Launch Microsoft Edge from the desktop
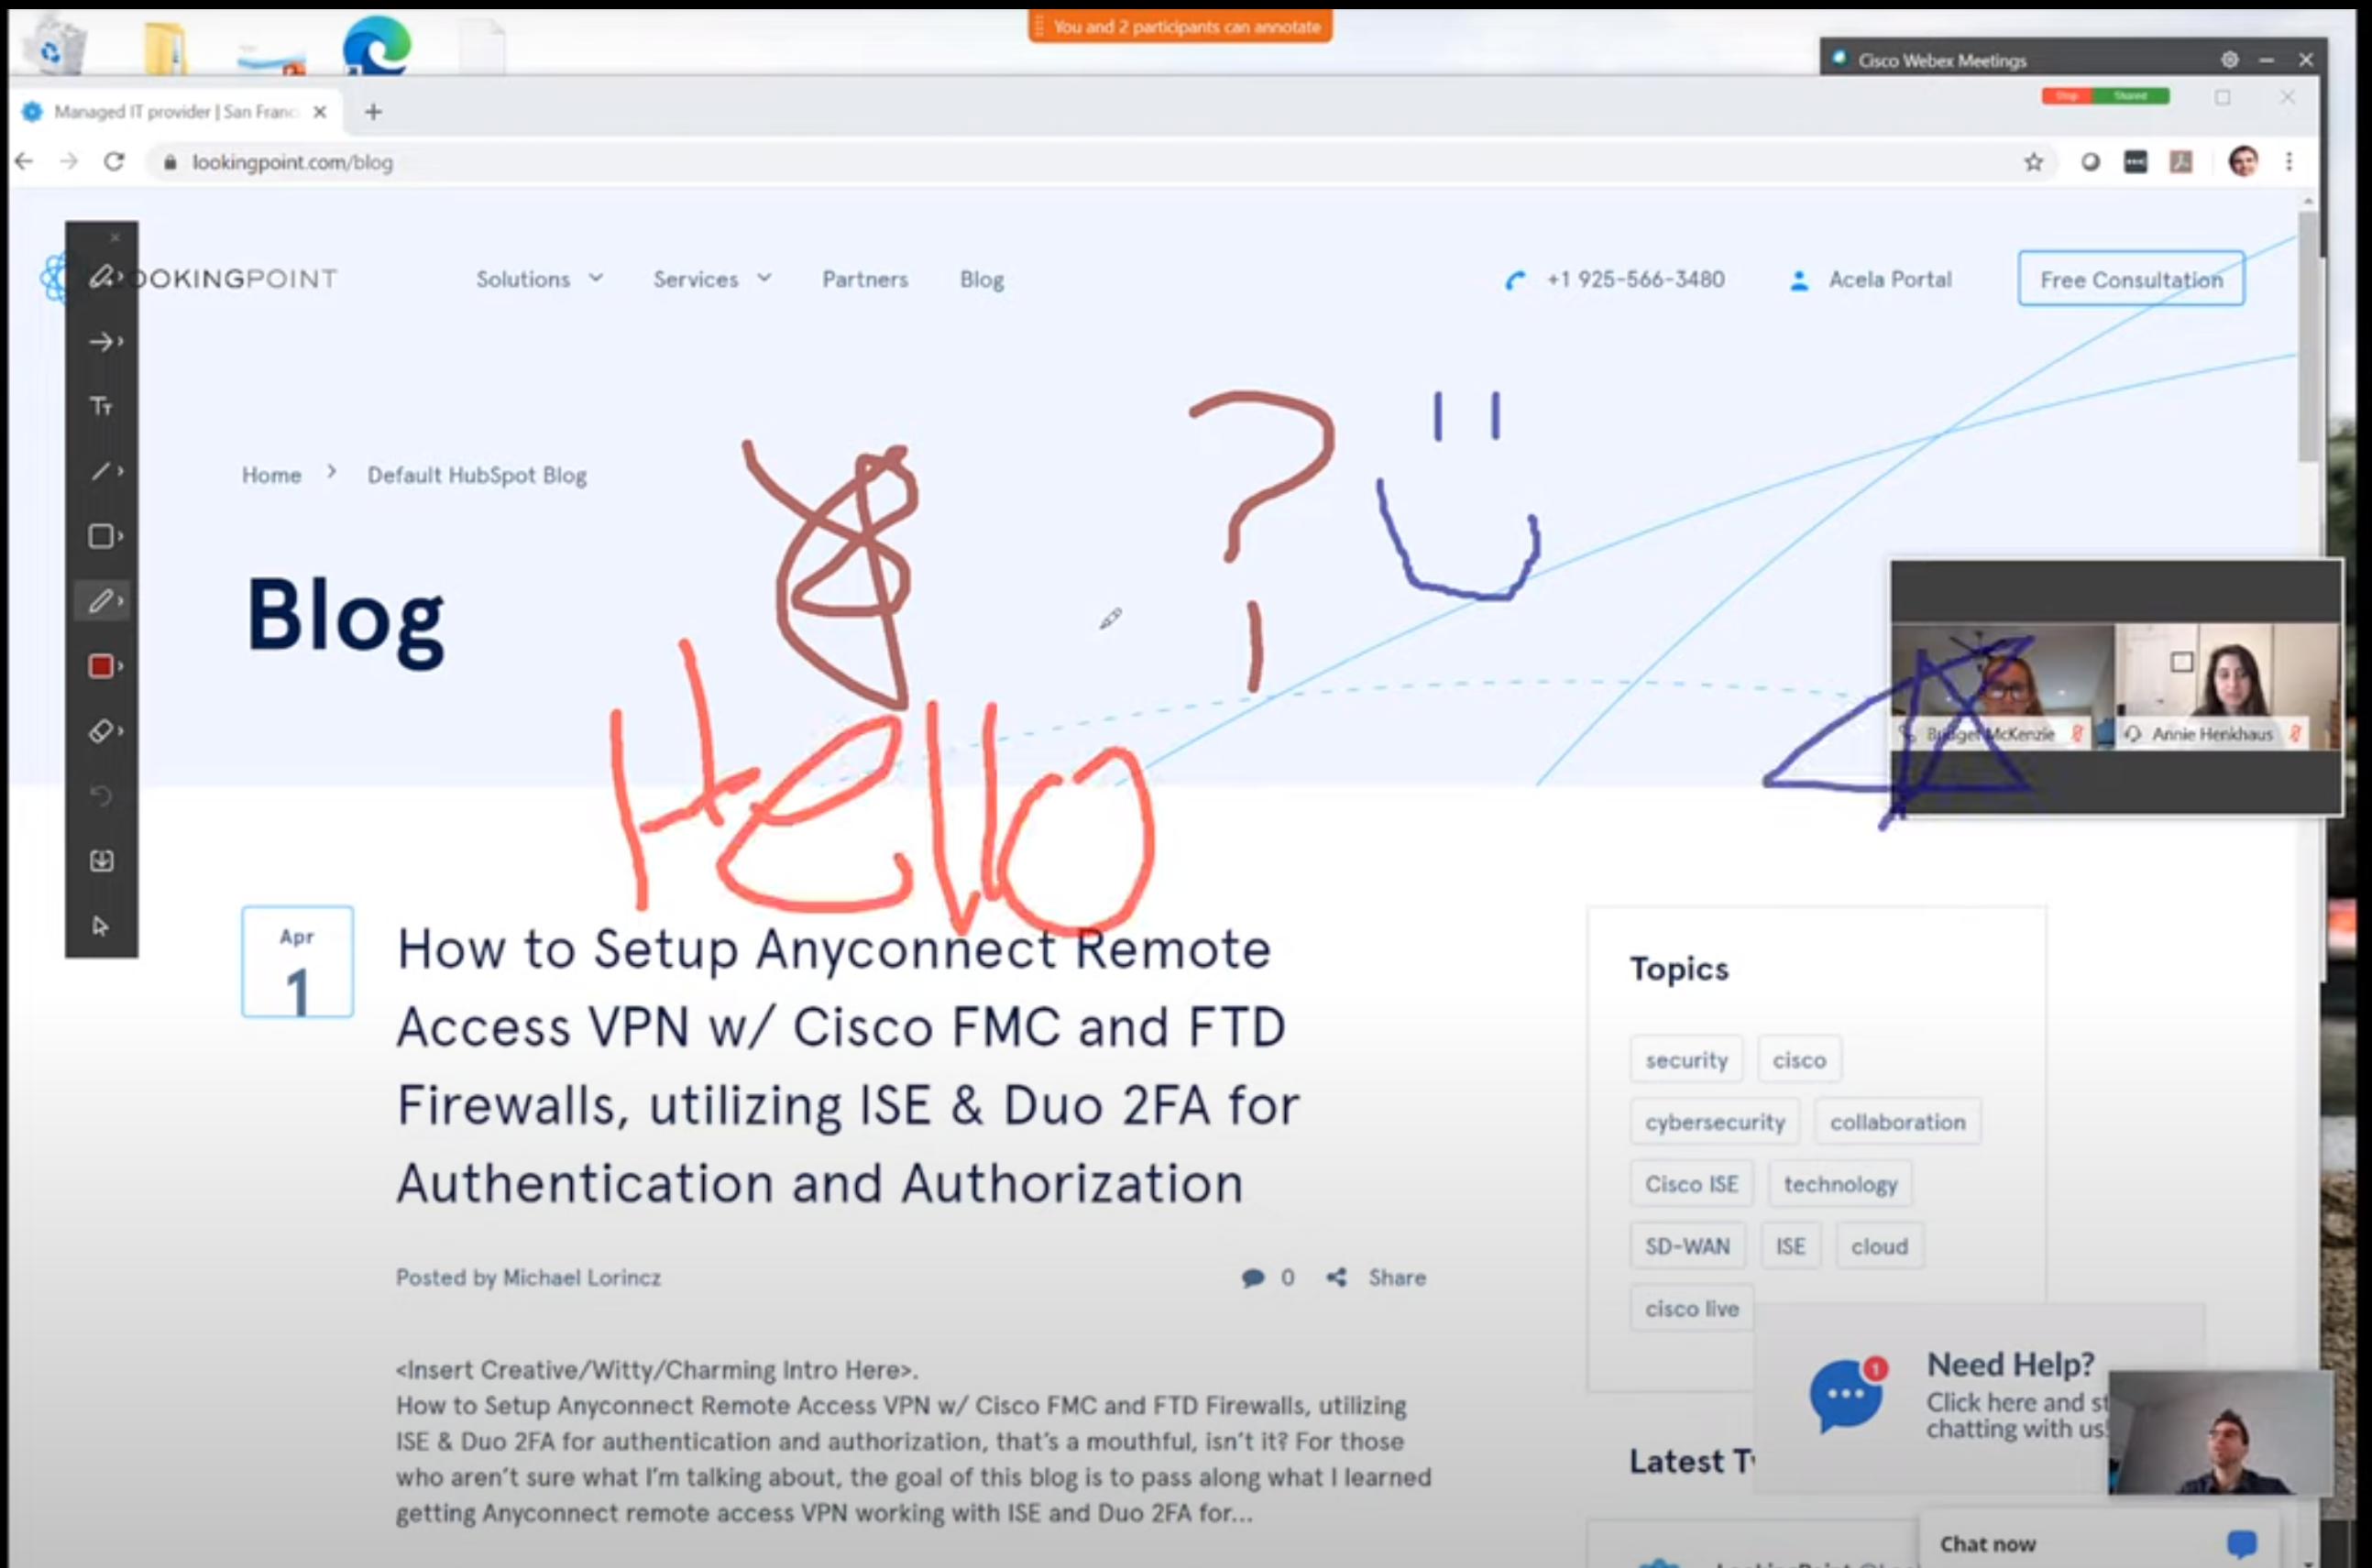The width and height of the screenshot is (2372, 1568). (x=376, y=46)
